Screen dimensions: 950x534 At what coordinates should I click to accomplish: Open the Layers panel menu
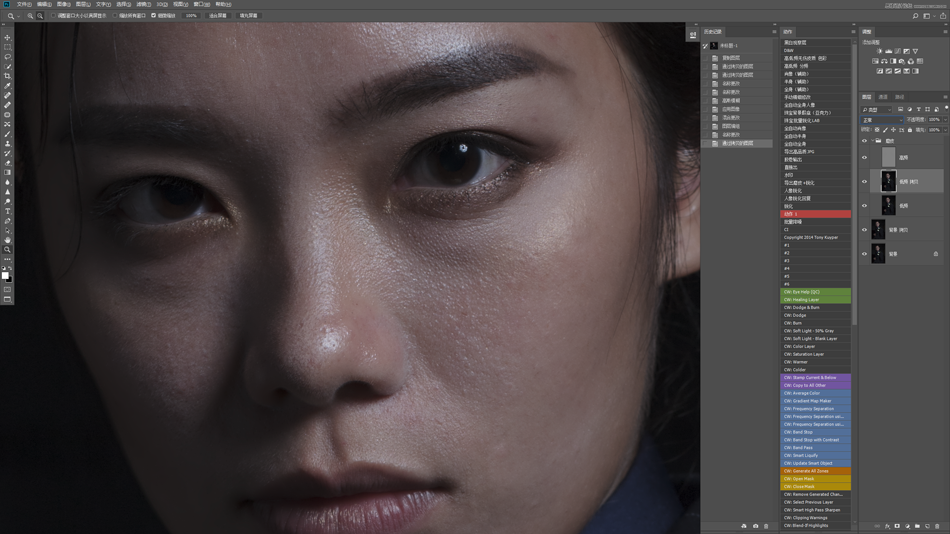(x=945, y=97)
